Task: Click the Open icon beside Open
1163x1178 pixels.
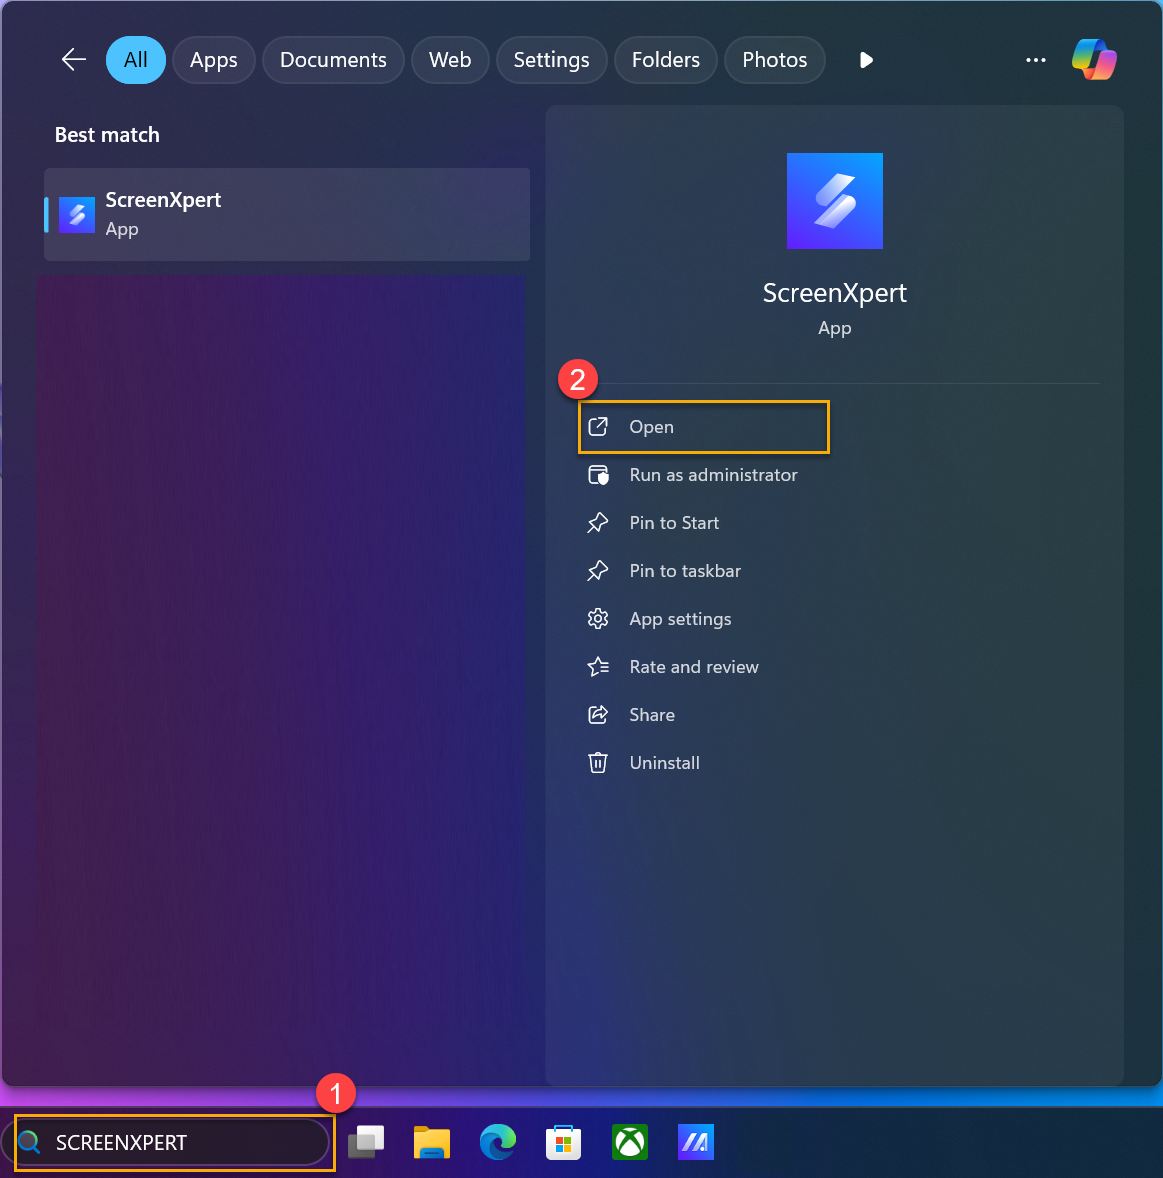Action: pos(598,427)
